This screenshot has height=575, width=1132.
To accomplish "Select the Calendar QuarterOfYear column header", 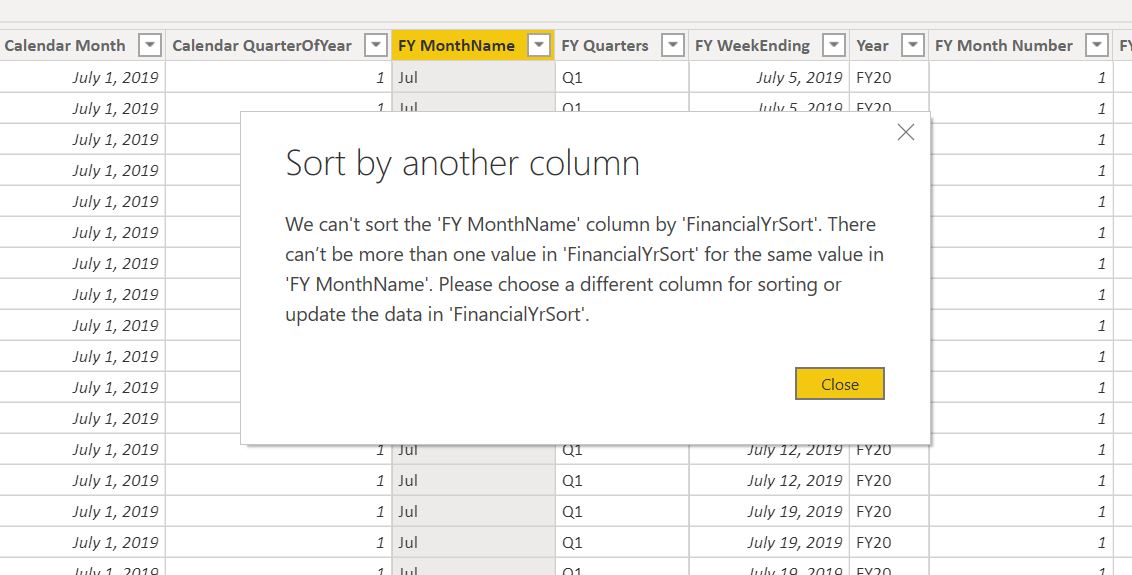I will (x=261, y=46).
